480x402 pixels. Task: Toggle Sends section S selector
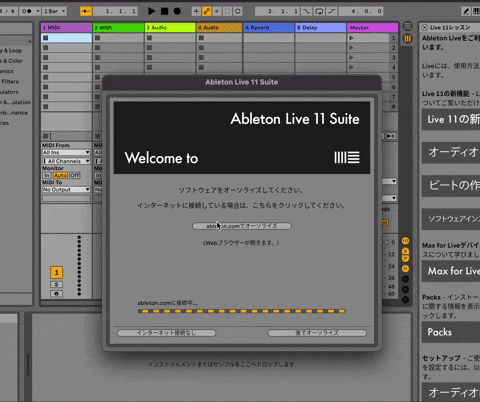coord(405,251)
